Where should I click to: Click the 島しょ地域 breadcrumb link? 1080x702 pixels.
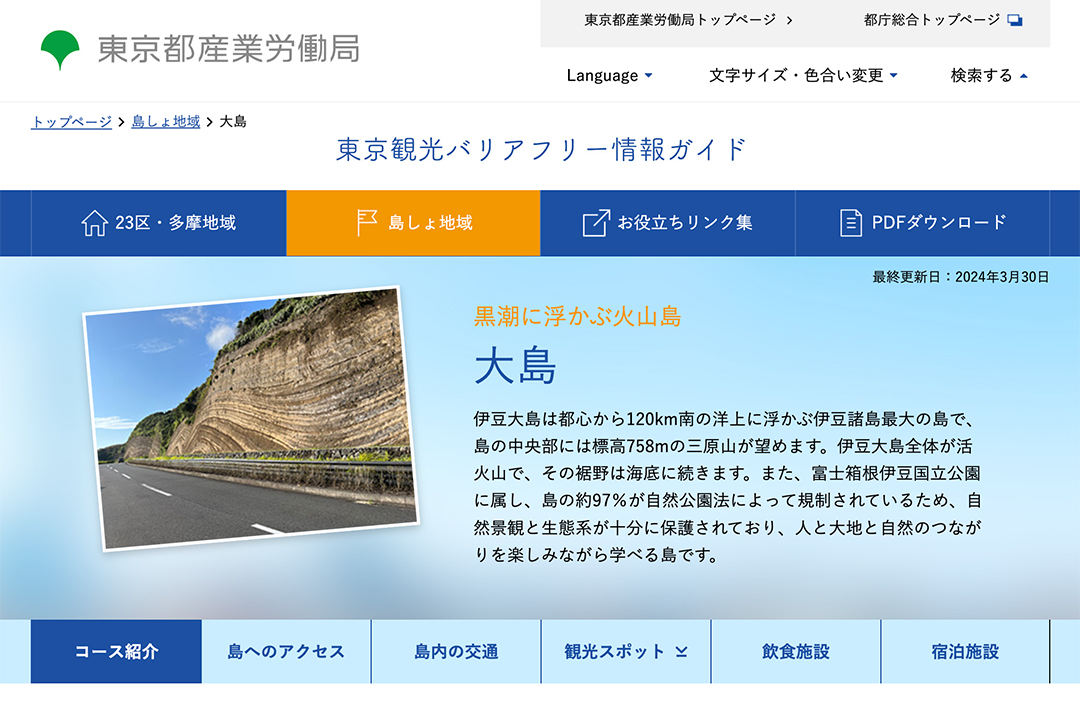click(166, 122)
